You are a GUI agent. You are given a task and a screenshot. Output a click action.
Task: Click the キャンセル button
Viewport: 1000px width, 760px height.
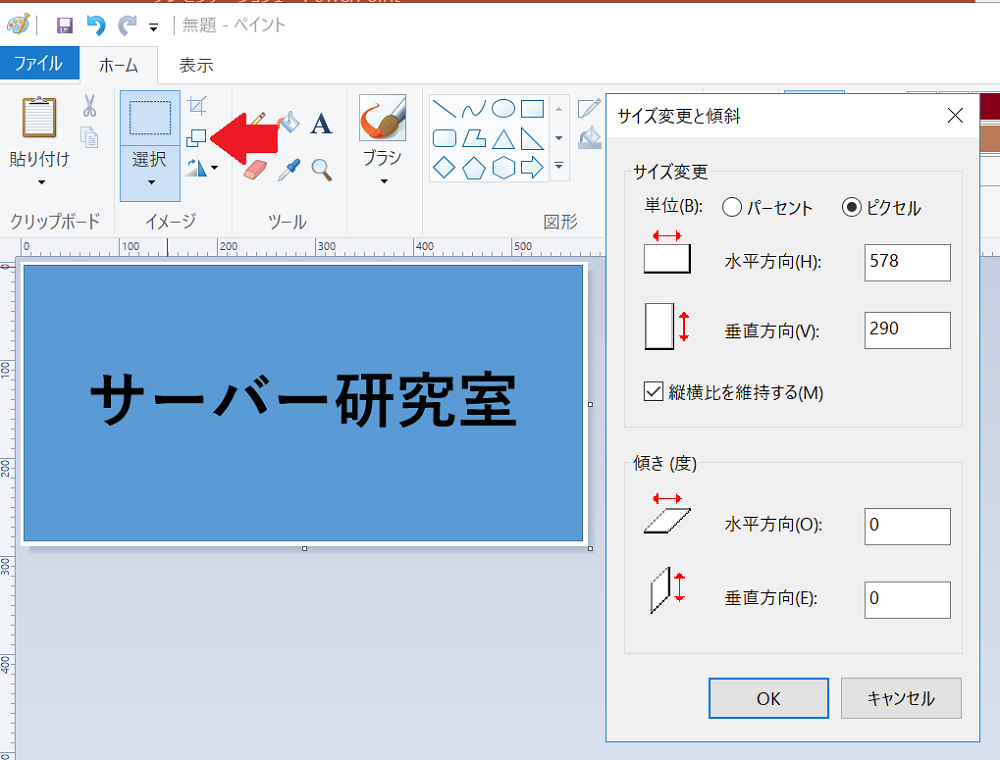[x=901, y=698]
